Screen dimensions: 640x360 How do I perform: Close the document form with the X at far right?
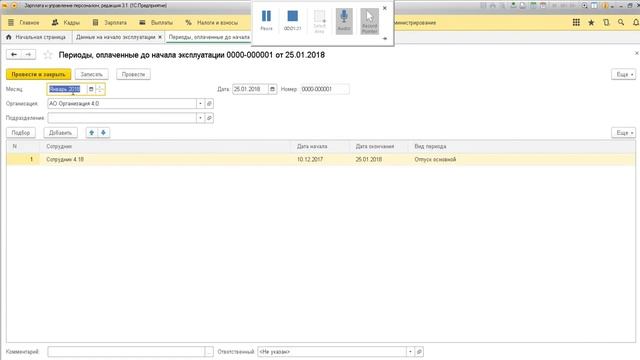[x=636, y=53]
